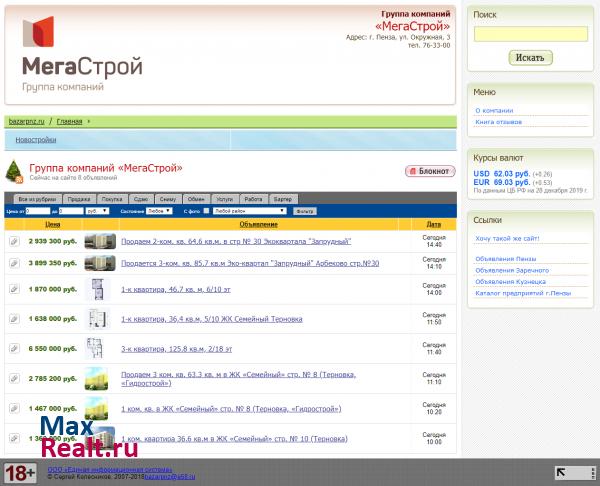Open listing '1-к квартира, 46,7 кв. м, 6/10 эт'
Viewport: 600px width, 486px height.
pyautogui.click(x=176, y=289)
